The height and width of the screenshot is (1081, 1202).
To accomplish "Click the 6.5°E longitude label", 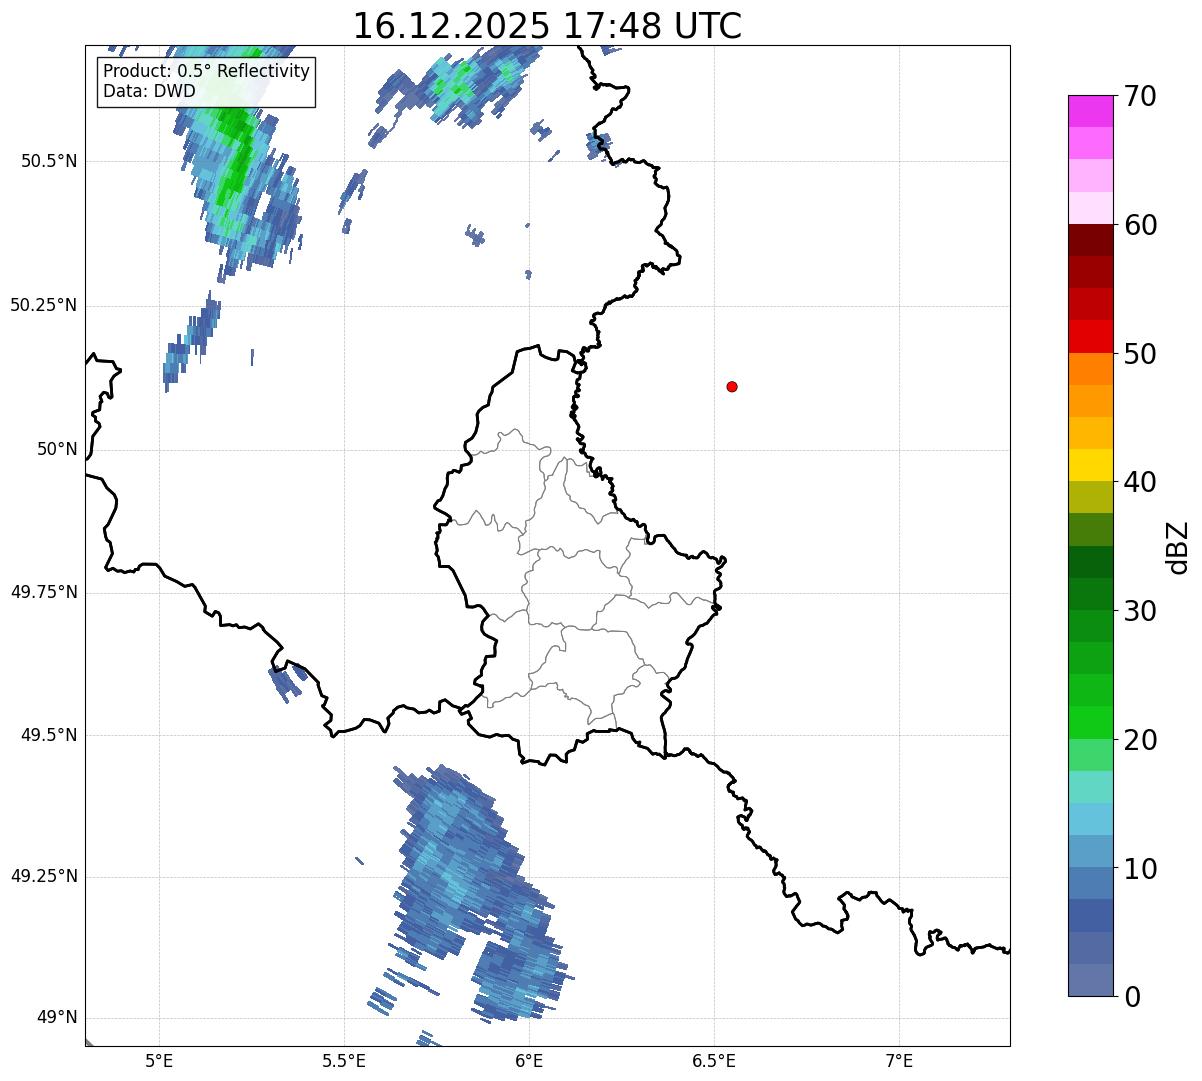I will [x=714, y=1060].
